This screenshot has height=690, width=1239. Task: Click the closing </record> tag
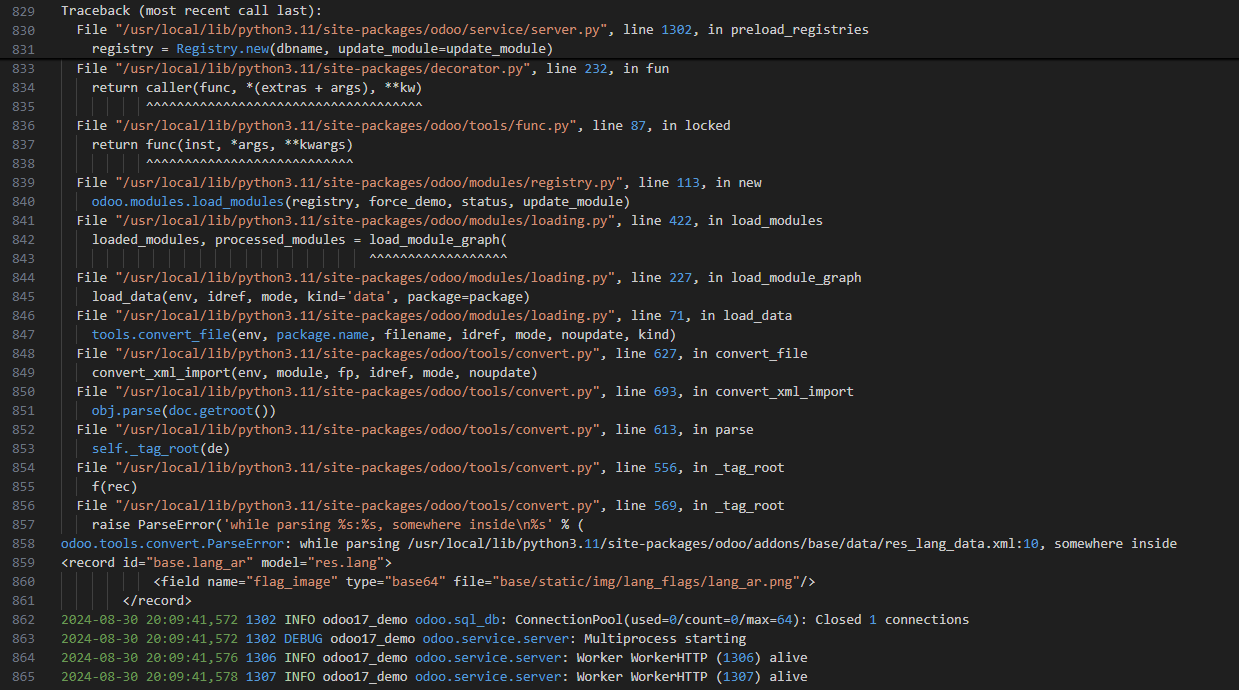click(x=157, y=600)
